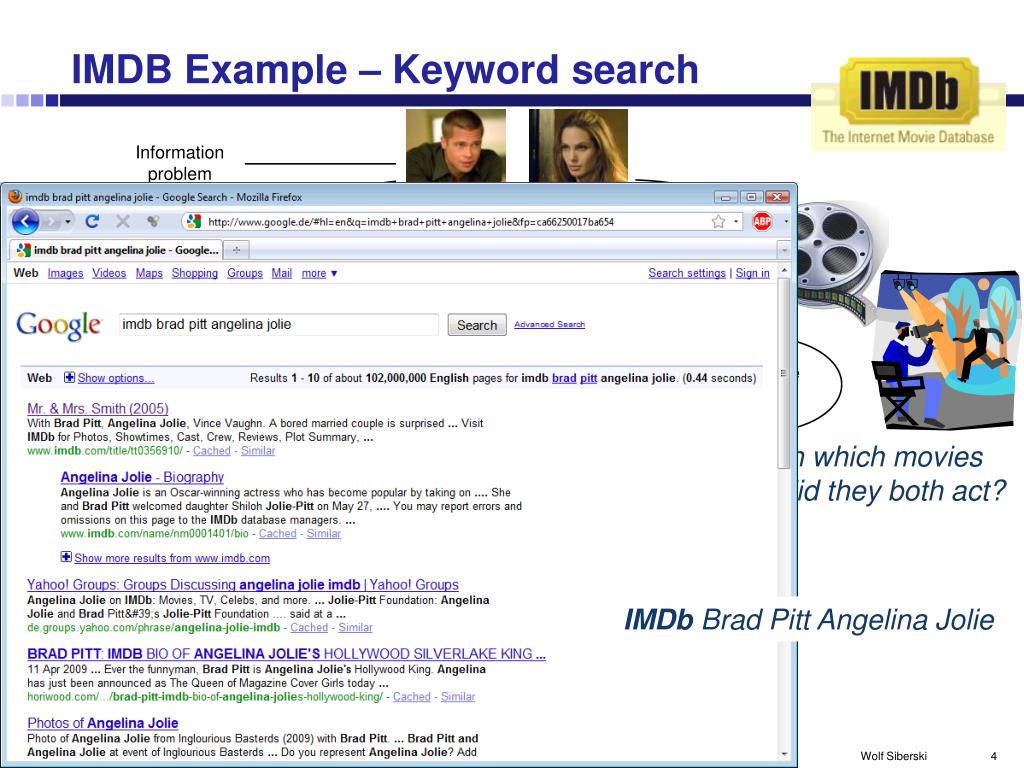Click the scrollbar down arrow
Viewport: 1024px width, 768px height.
pyautogui.click(x=784, y=754)
